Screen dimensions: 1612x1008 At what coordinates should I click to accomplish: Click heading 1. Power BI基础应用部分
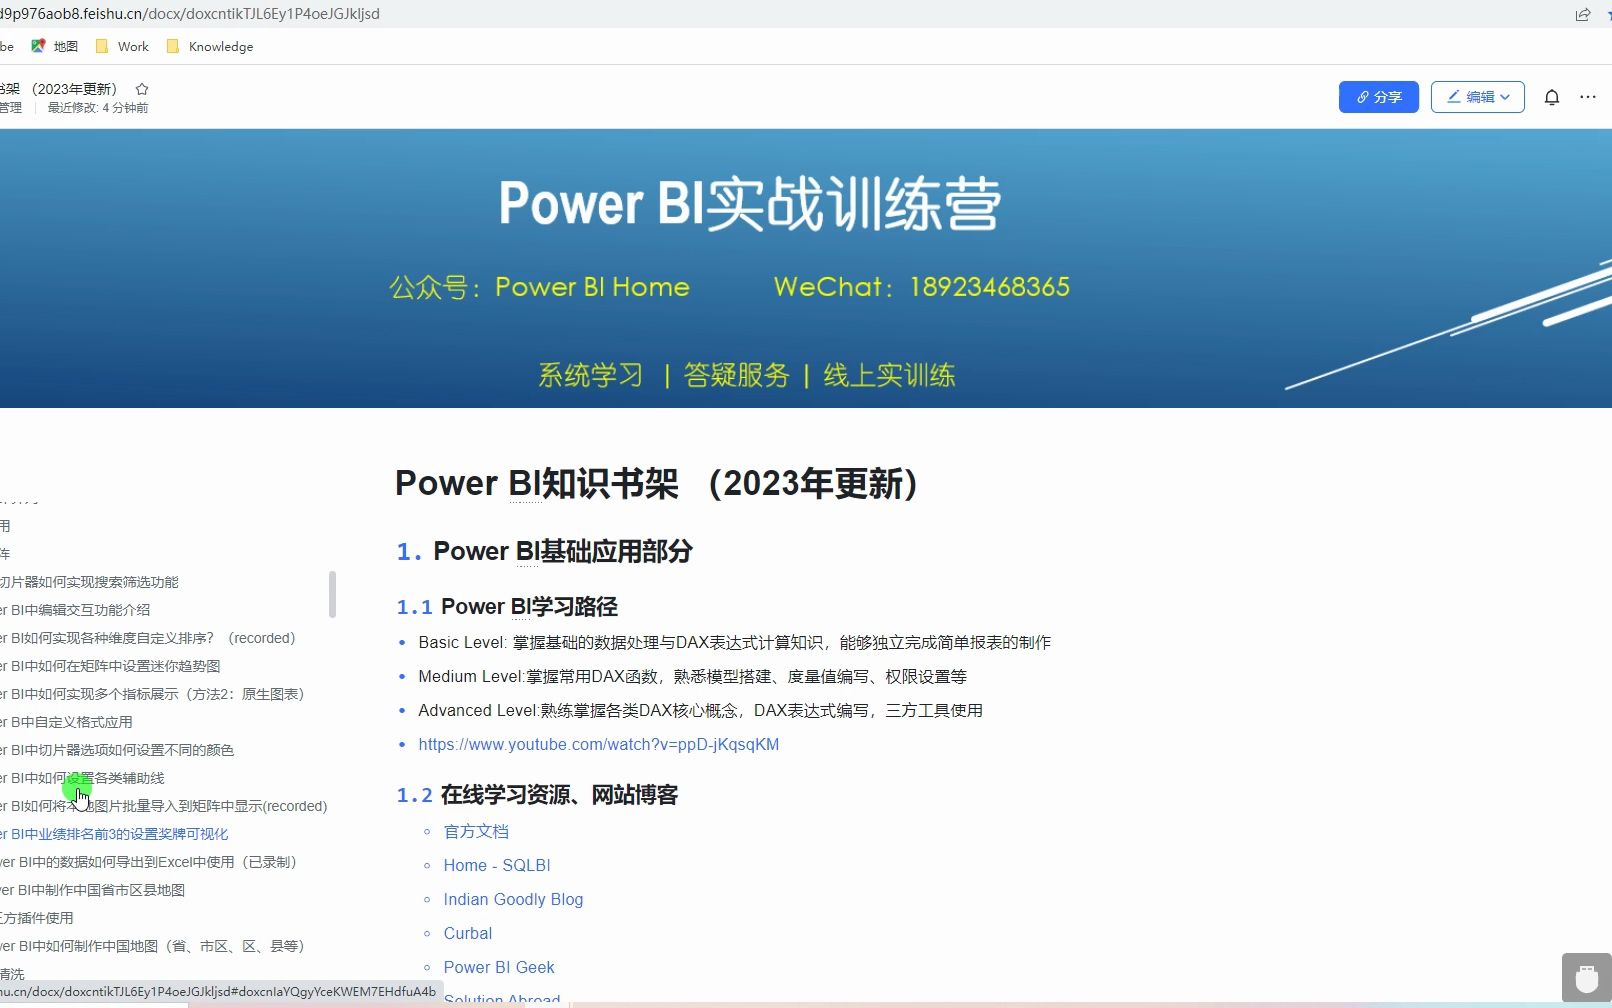(x=545, y=552)
